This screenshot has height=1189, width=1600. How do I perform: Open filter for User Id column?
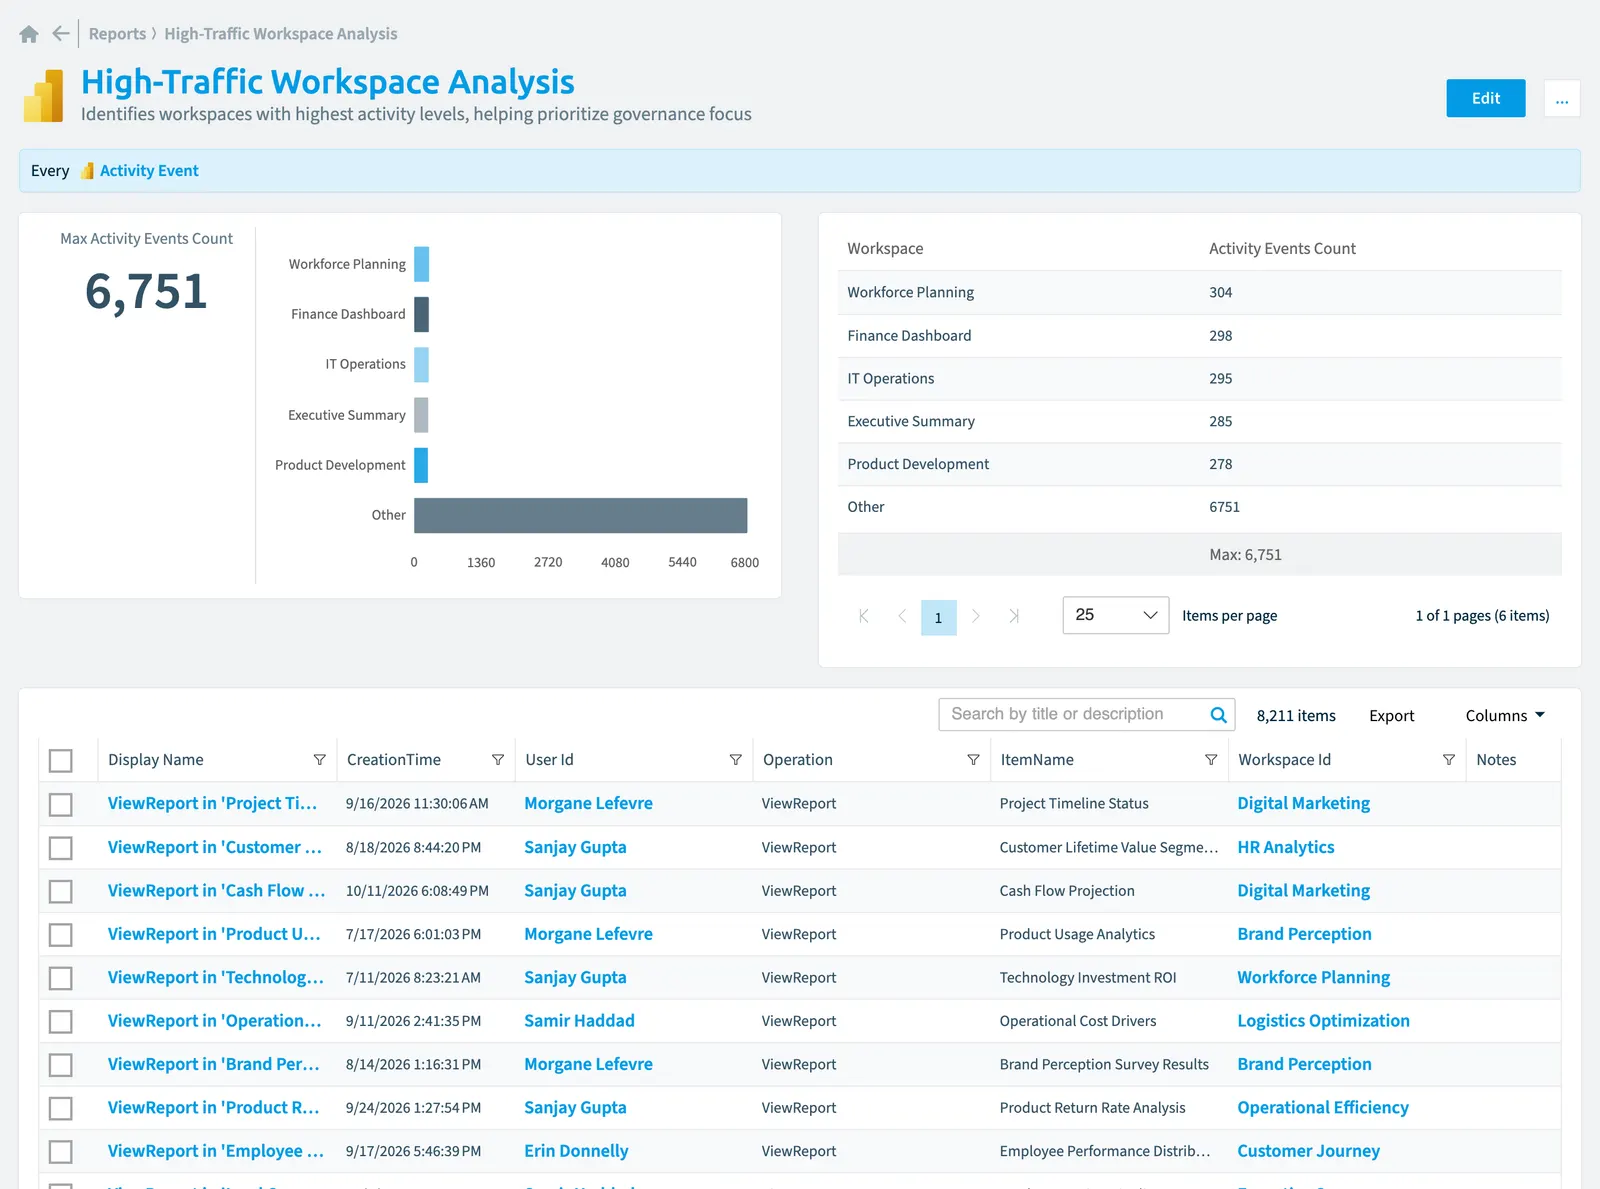coord(735,760)
